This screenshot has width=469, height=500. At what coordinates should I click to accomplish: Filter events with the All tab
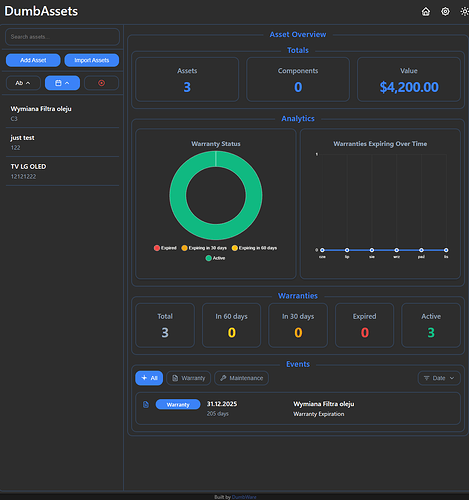(x=149, y=378)
